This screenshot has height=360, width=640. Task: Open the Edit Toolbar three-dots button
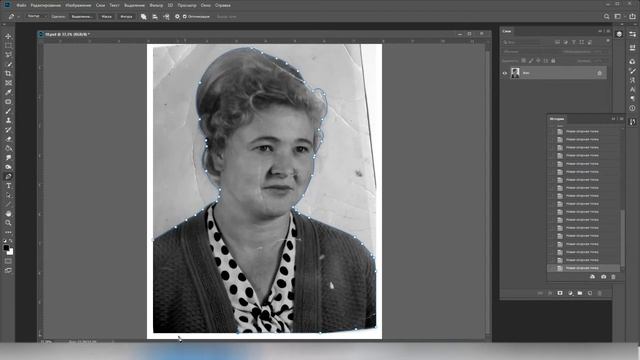click(x=8, y=232)
